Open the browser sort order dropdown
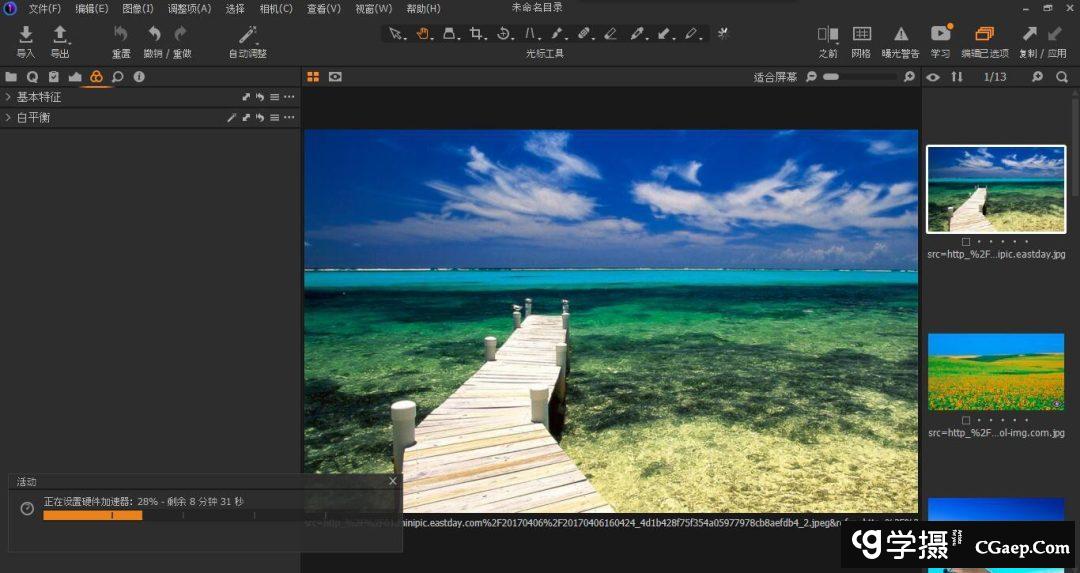The width and height of the screenshot is (1080, 573). tap(957, 77)
